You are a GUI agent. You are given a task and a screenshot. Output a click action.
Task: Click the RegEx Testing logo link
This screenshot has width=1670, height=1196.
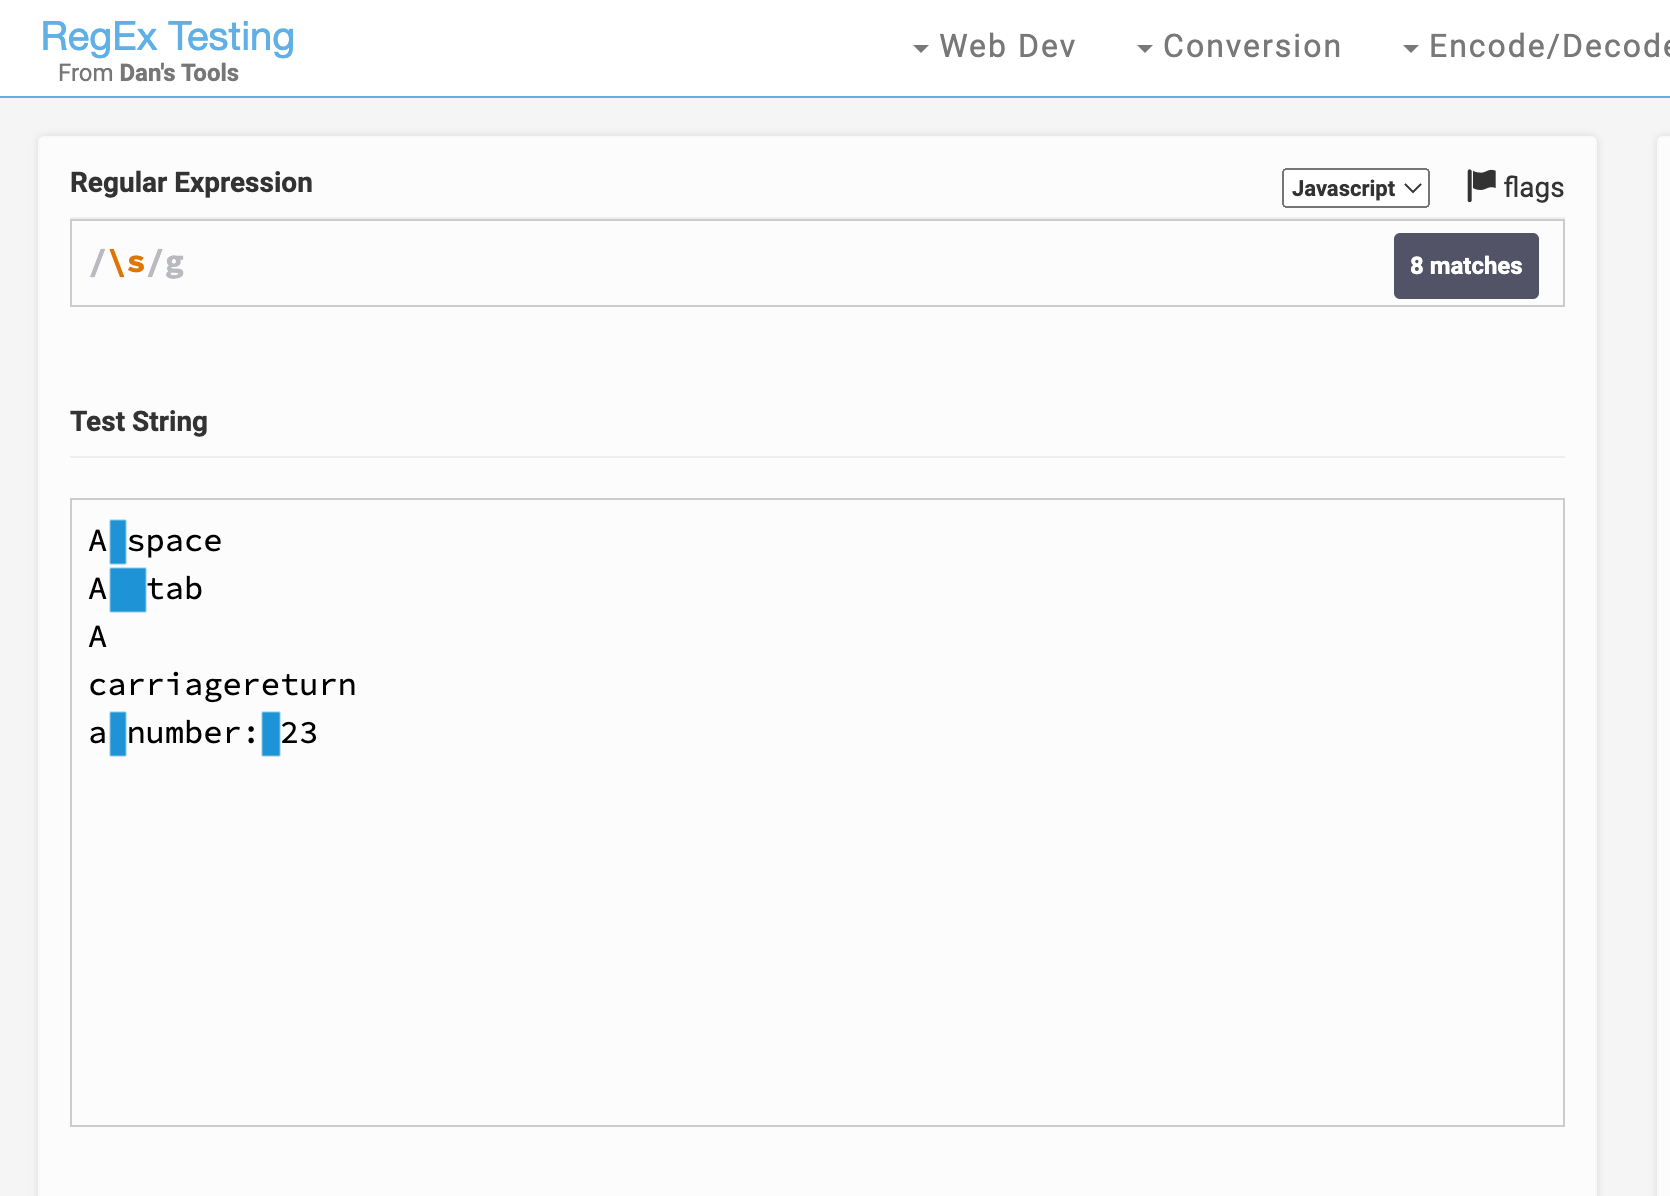point(168,37)
